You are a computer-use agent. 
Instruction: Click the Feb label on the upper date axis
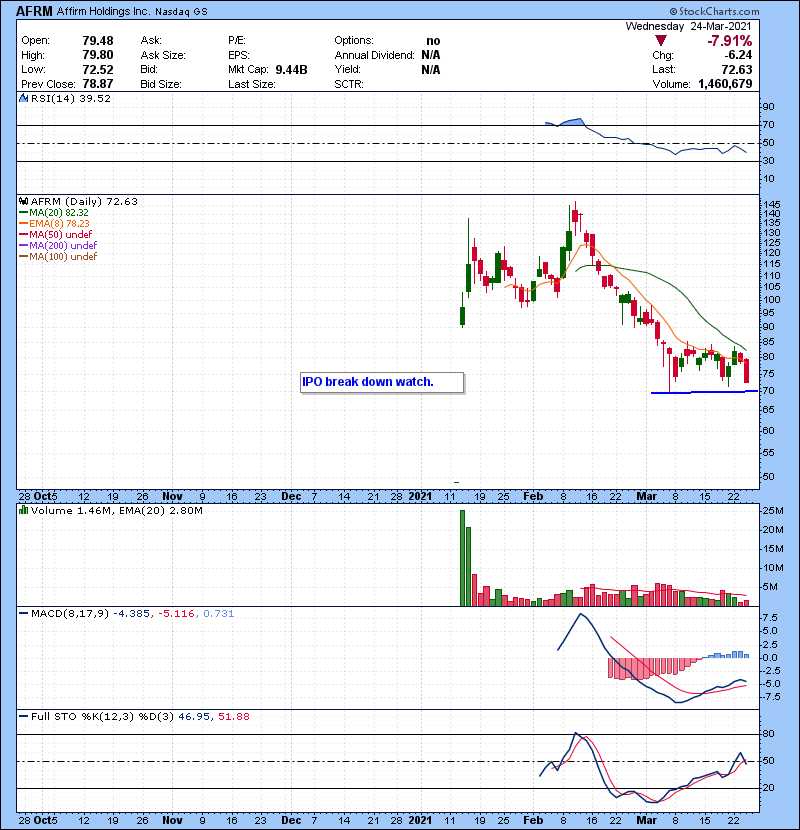pos(533,497)
